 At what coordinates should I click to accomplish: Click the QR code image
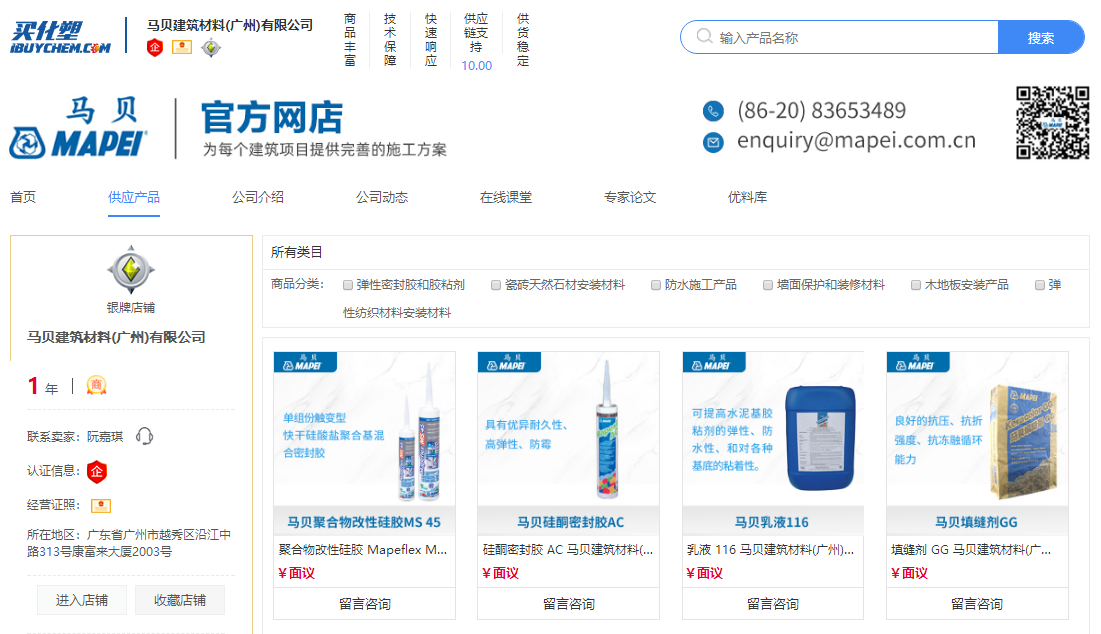click(x=1052, y=123)
